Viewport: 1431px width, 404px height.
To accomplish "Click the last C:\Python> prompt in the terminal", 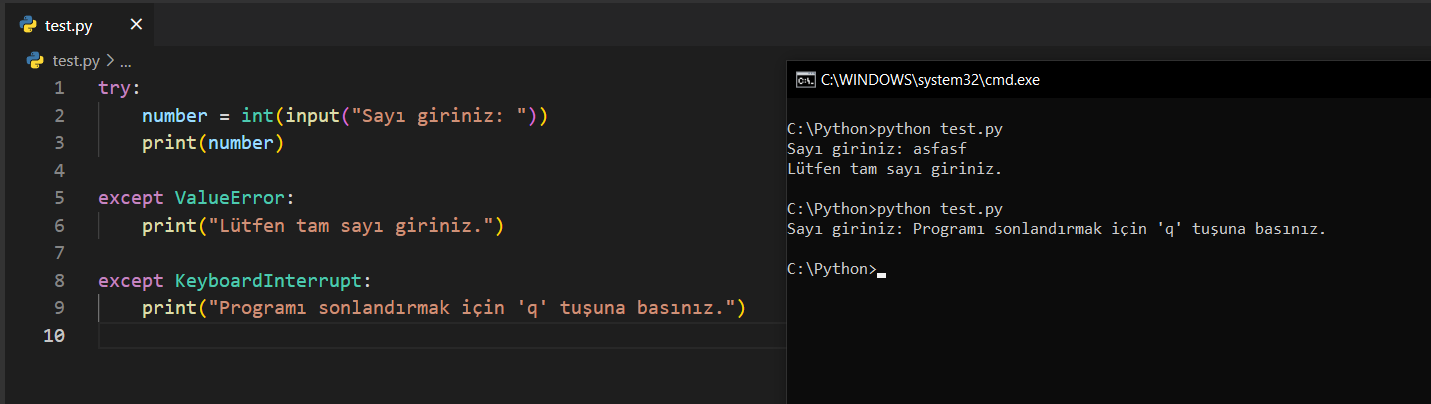I will pyautogui.click(x=831, y=269).
